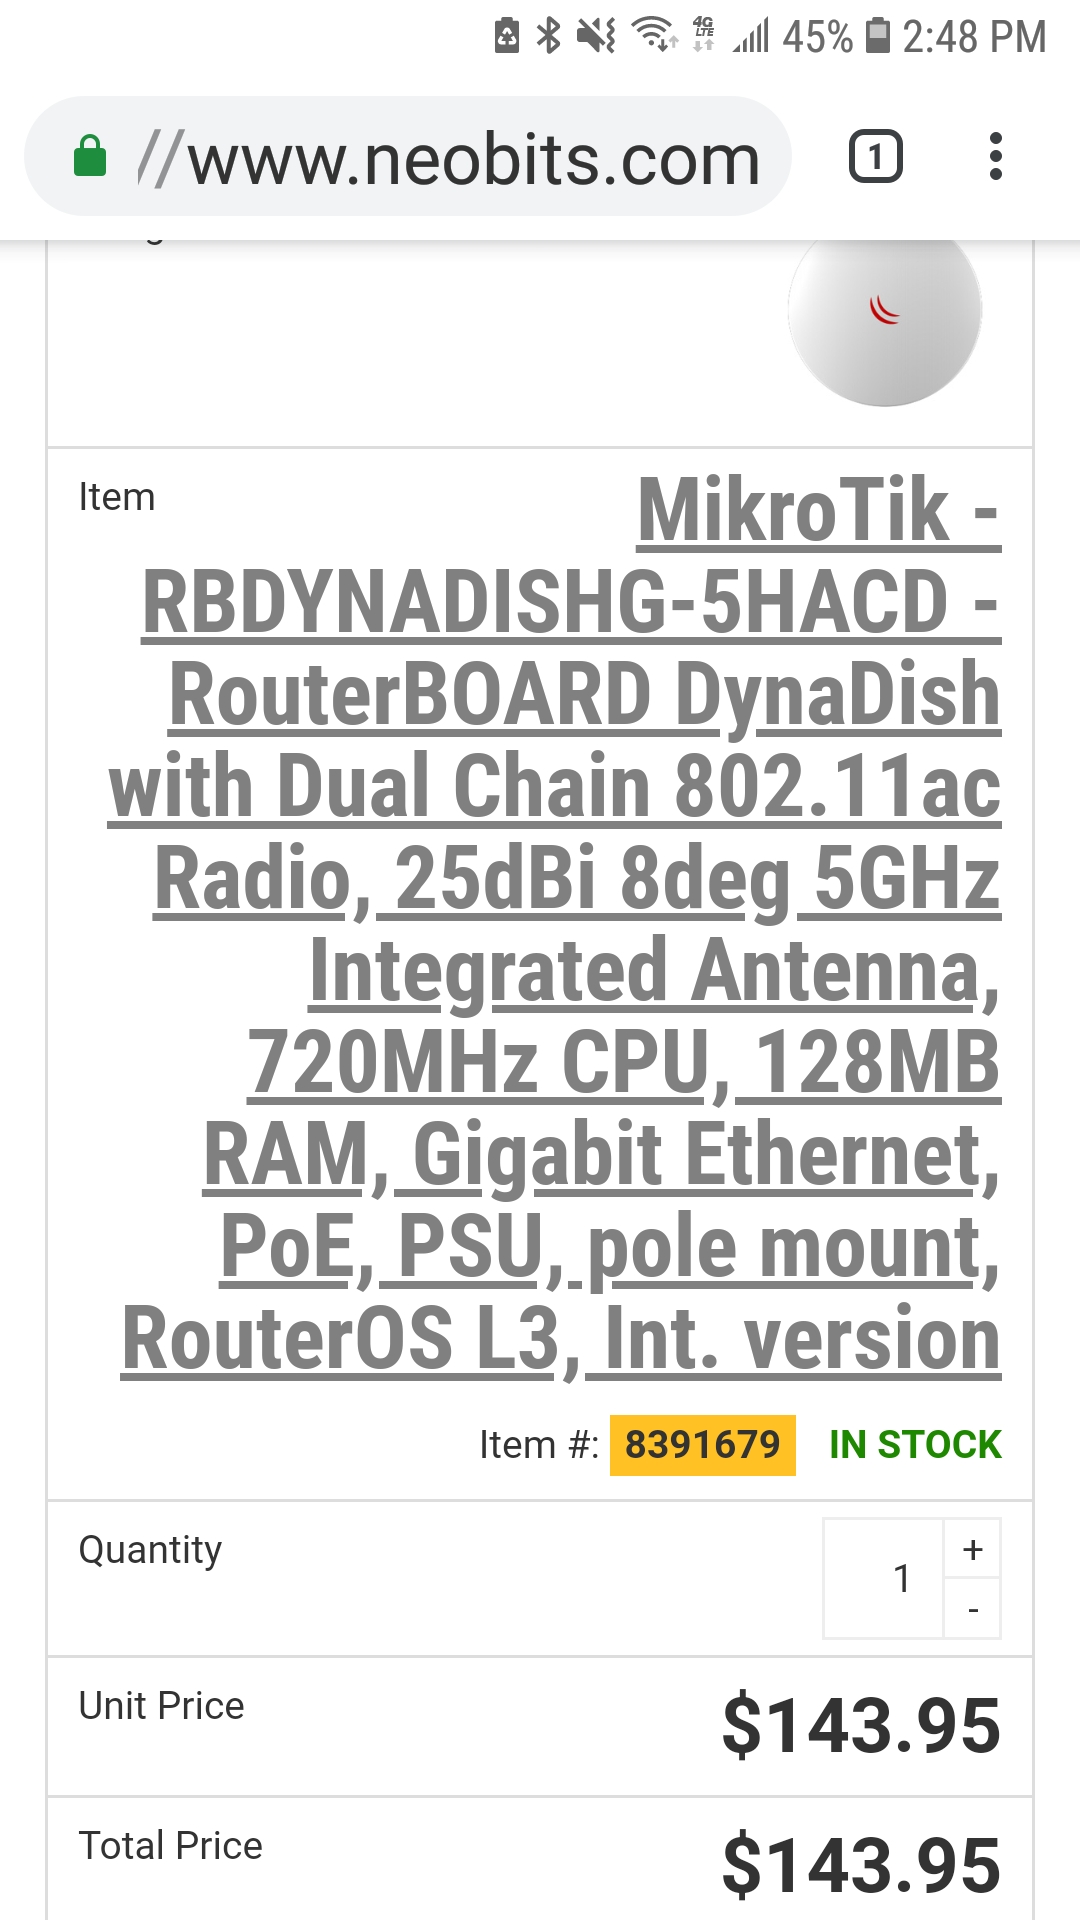Tap the Bluetooth status icon

point(549,36)
